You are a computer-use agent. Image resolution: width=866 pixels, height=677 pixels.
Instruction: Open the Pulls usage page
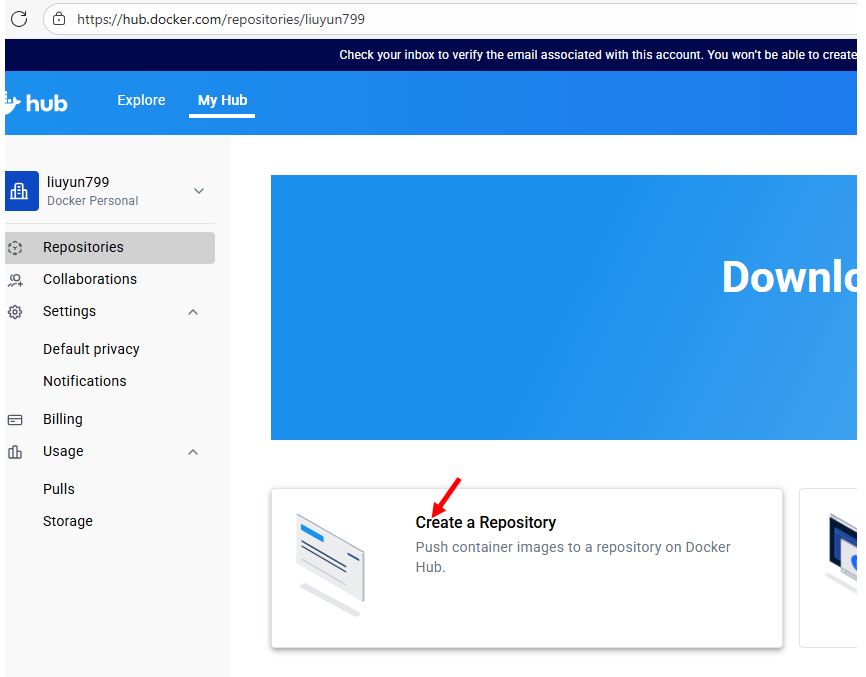[x=59, y=489]
